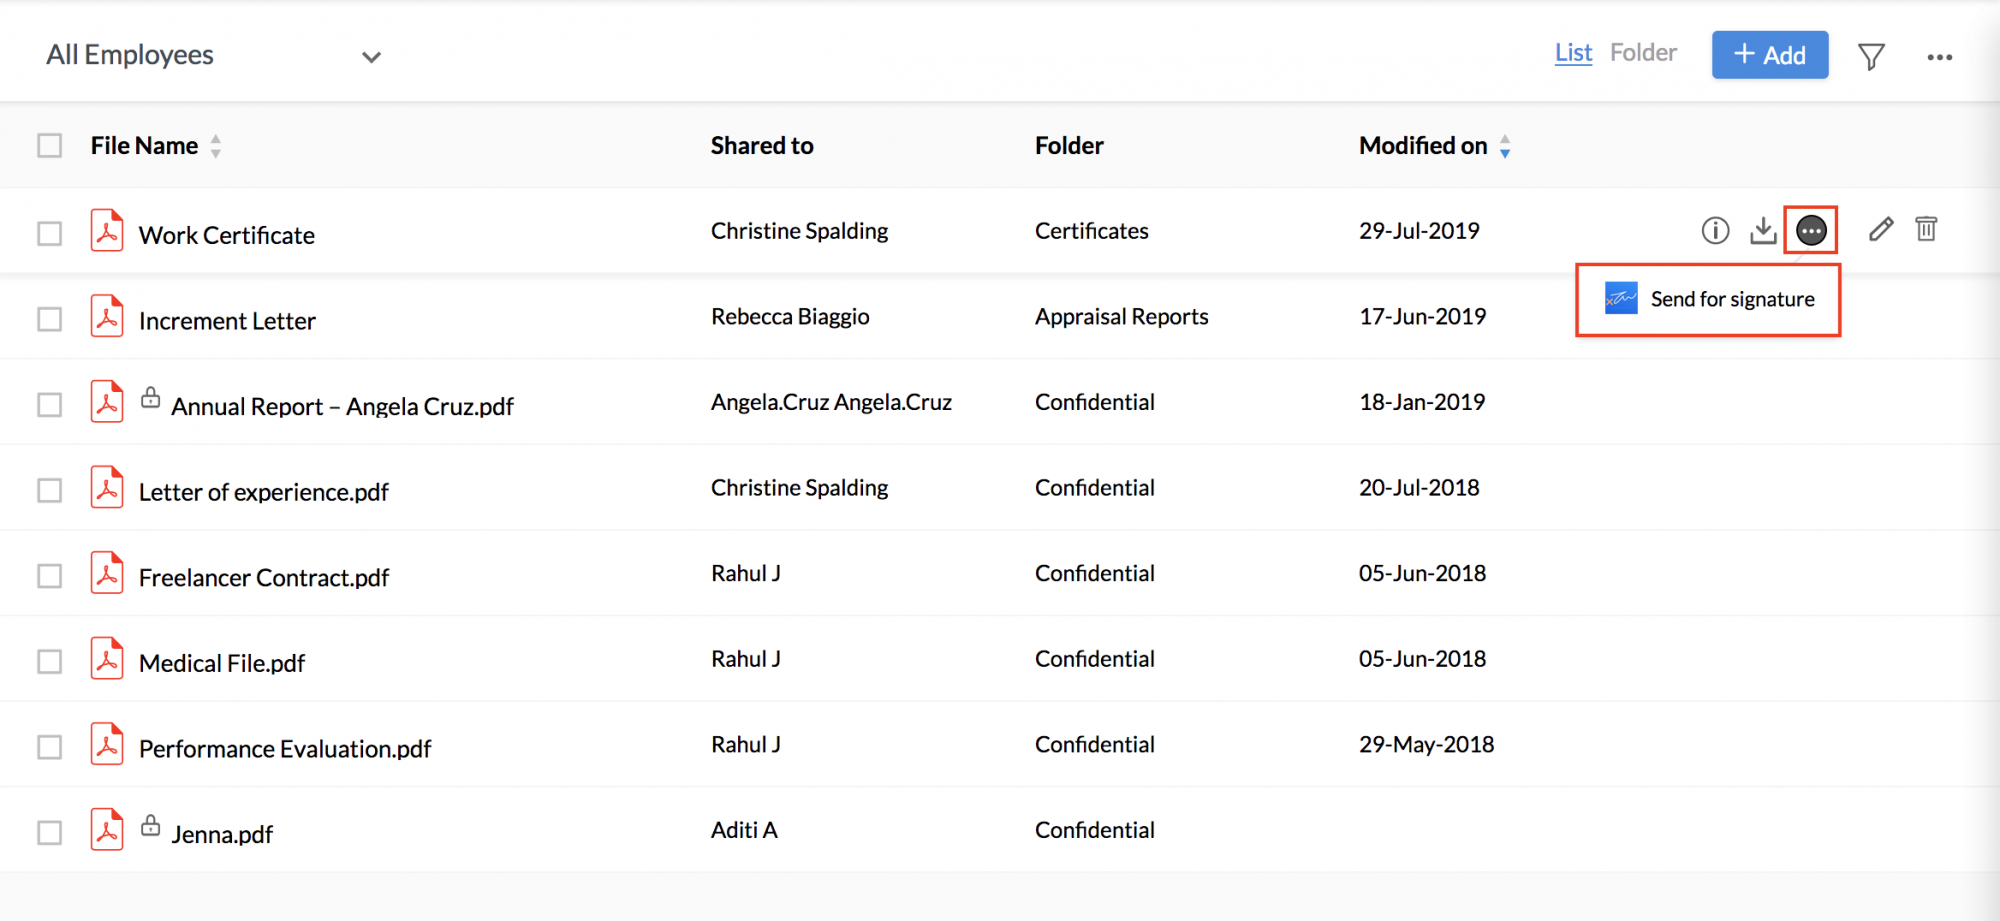The height and width of the screenshot is (921, 2000).
Task: Select the Increment Letter checkbox
Action: click(50, 319)
